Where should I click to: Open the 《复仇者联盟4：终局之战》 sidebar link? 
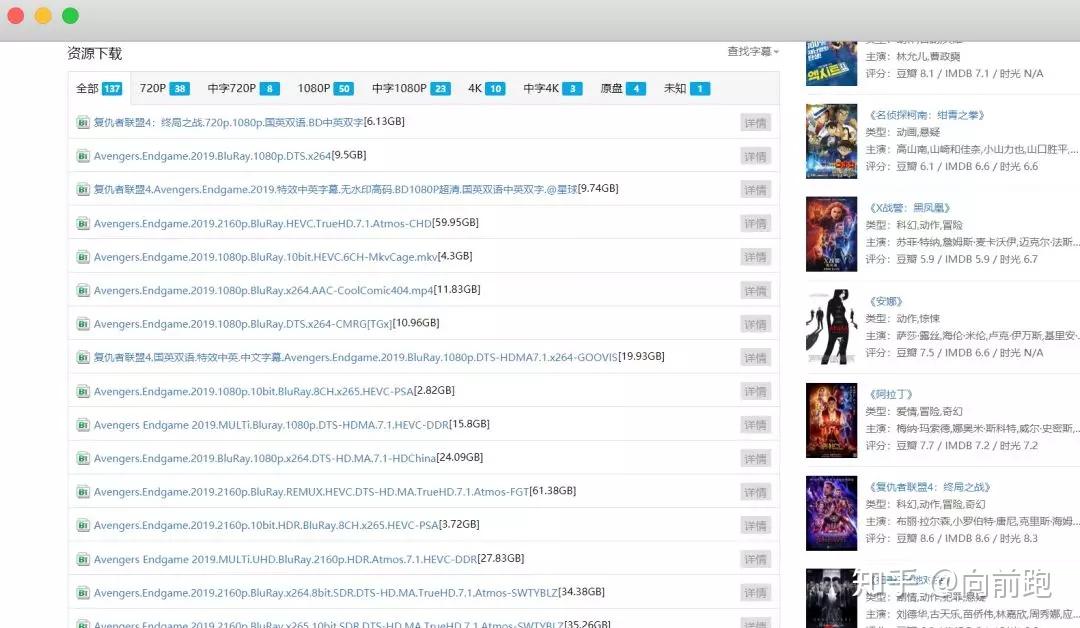[x=929, y=488]
